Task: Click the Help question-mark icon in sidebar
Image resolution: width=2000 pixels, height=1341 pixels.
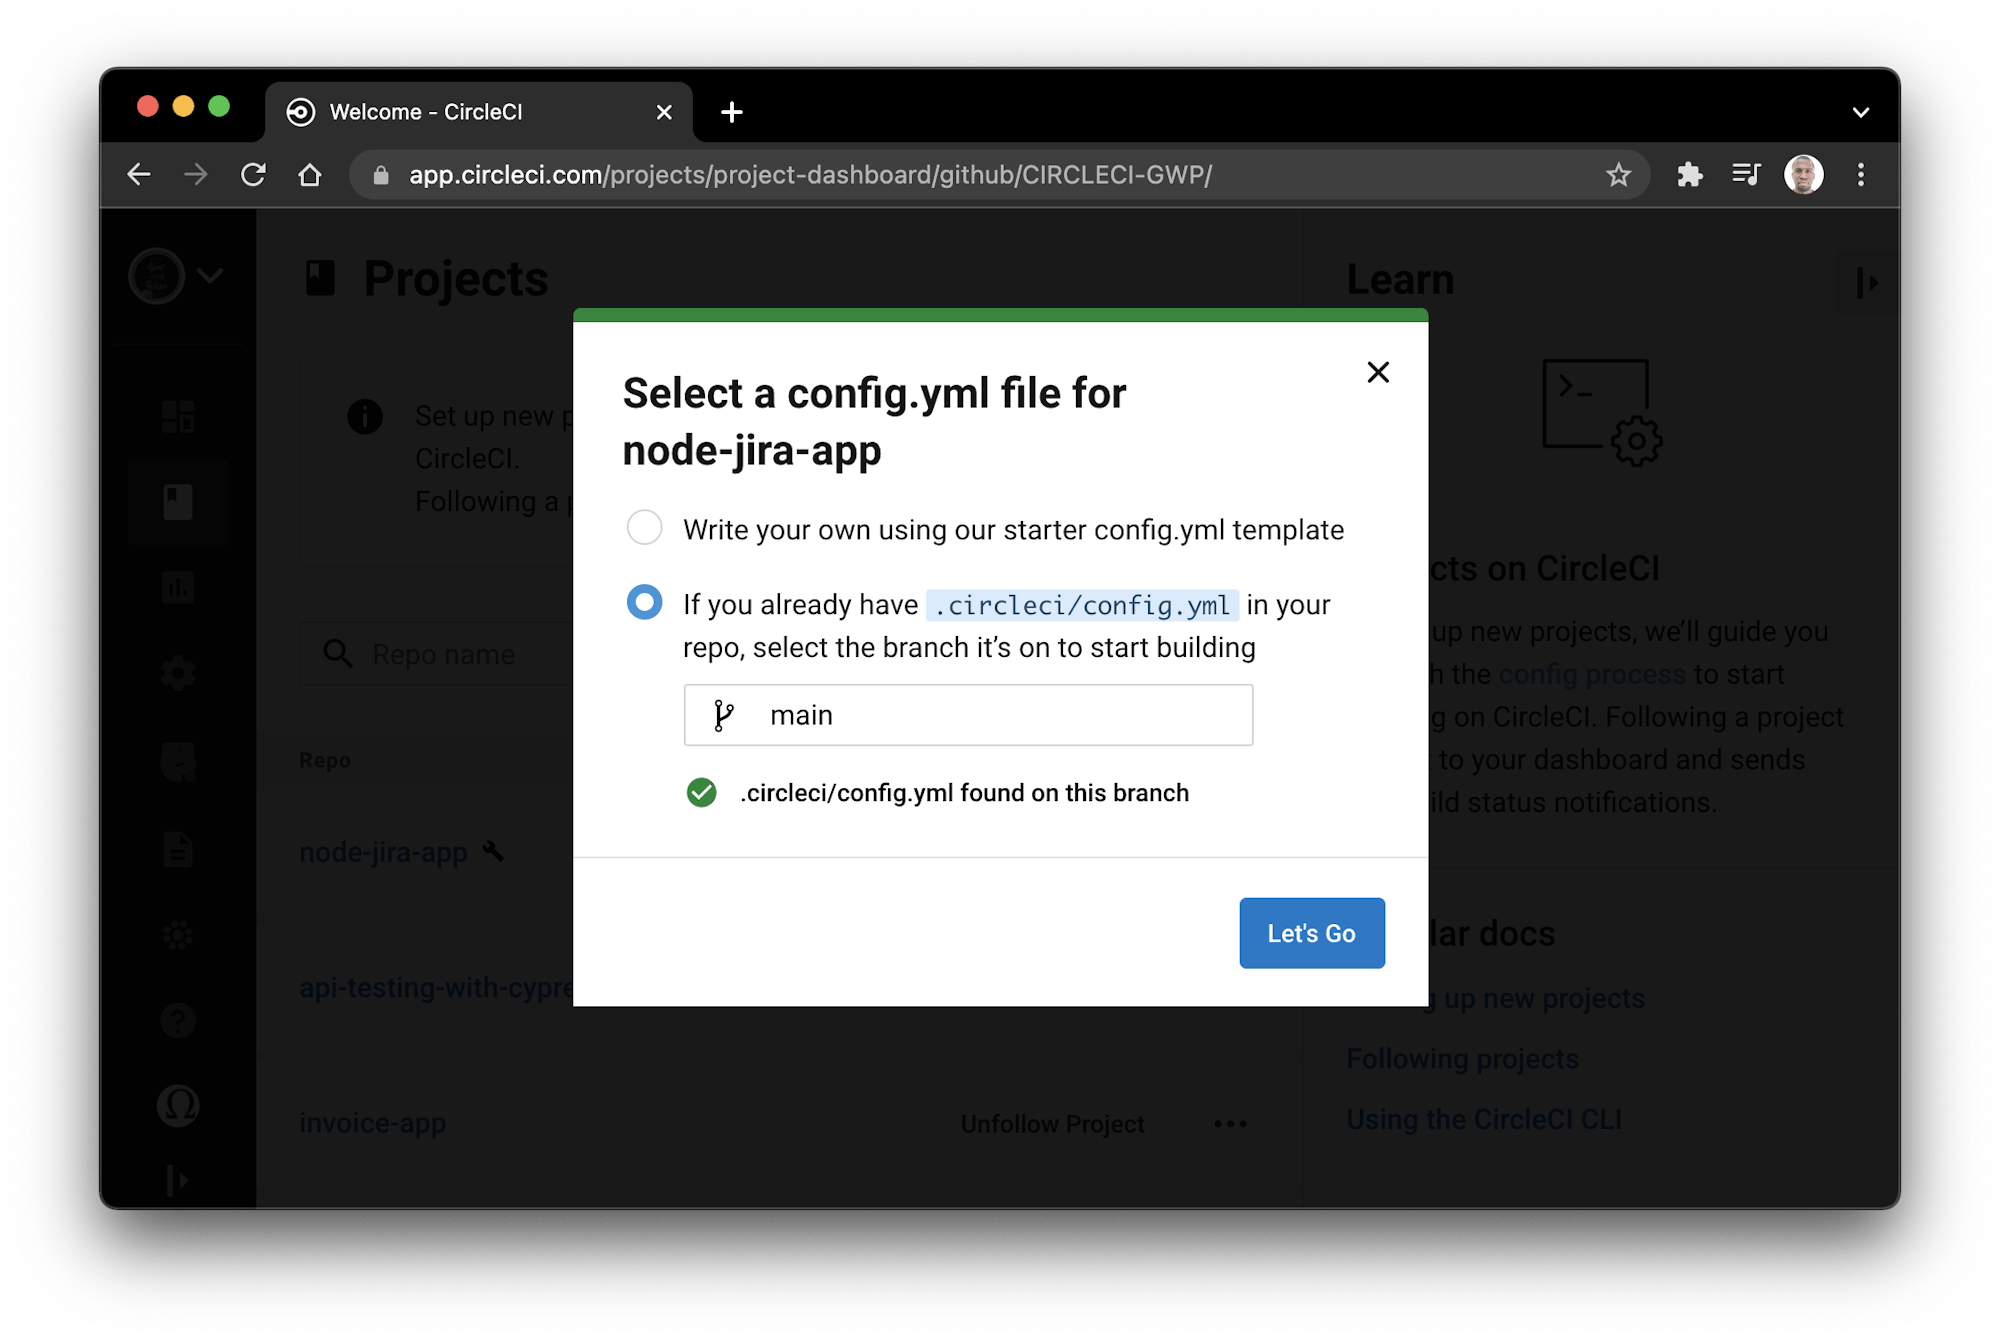Action: (x=178, y=1020)
